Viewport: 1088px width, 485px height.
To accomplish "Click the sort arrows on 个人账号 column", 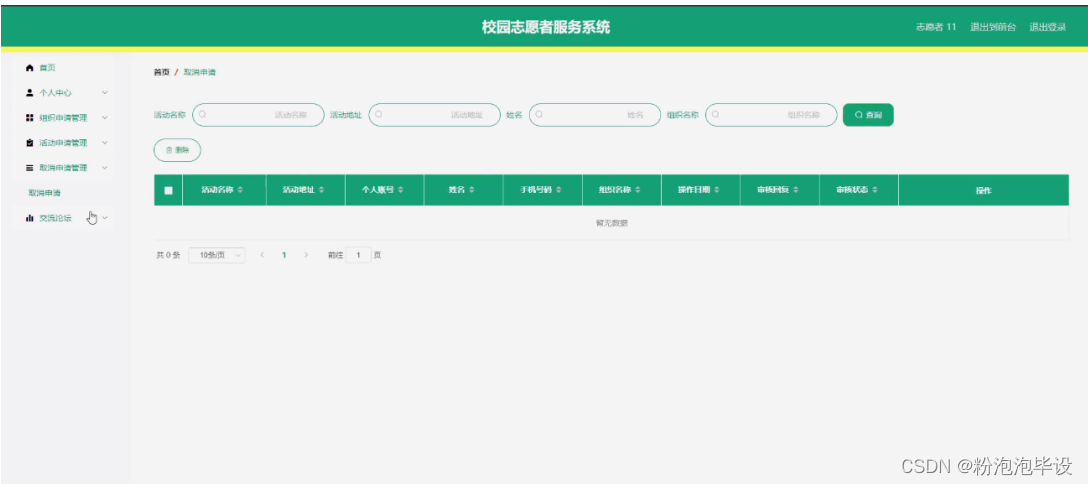I will [x=400, y=190].
